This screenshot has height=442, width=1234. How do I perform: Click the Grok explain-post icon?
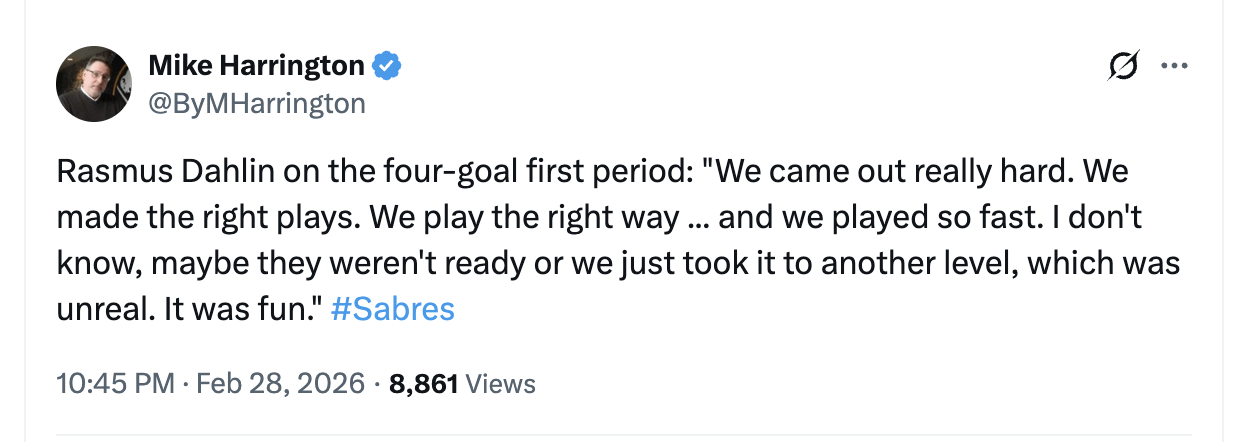coord(1123,66)
